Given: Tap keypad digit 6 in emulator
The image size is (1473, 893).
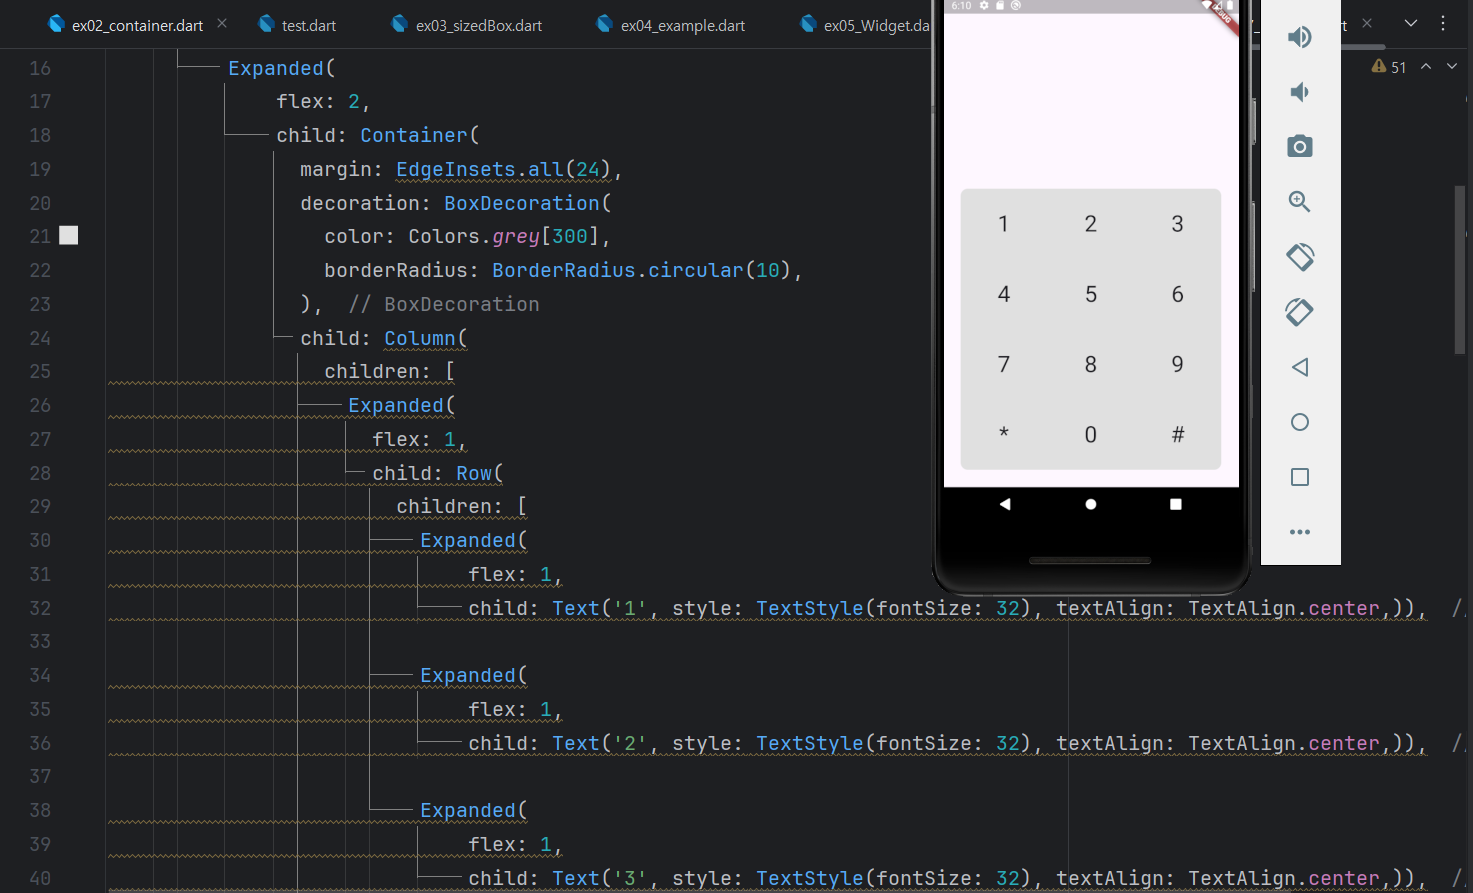Looking at the screenshot, I should coord(1178,294).
